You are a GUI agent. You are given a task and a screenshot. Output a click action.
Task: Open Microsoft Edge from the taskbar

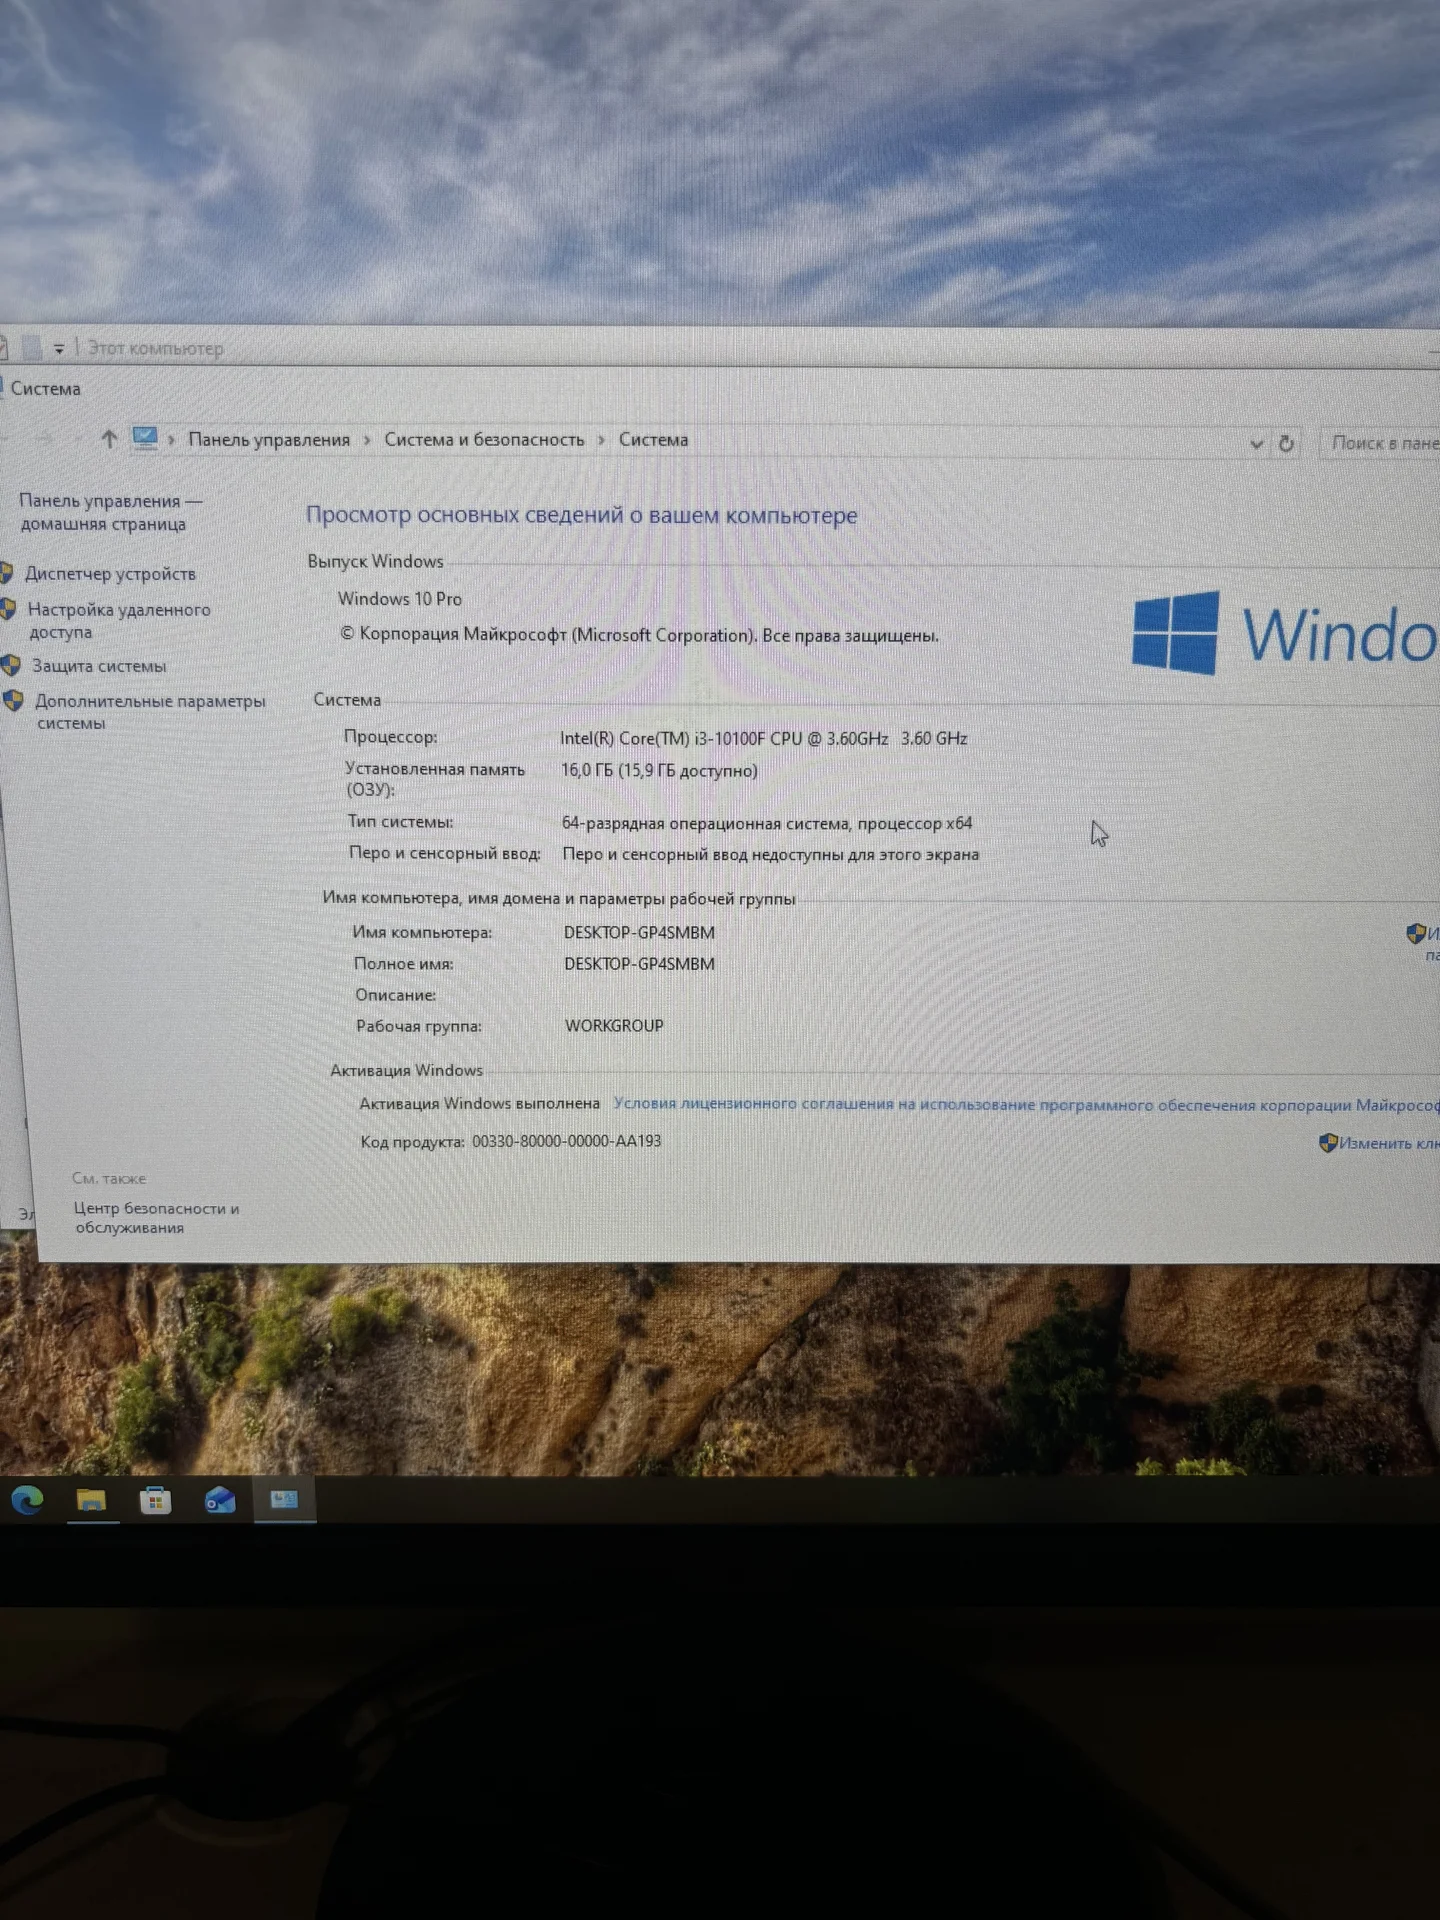pyautogui.click(x=27, y=1500)
